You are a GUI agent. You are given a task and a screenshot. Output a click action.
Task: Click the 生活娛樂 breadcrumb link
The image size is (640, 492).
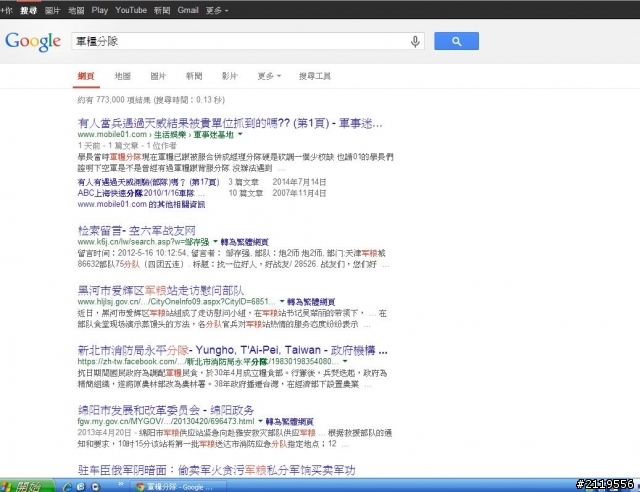[x=170, y=134]
